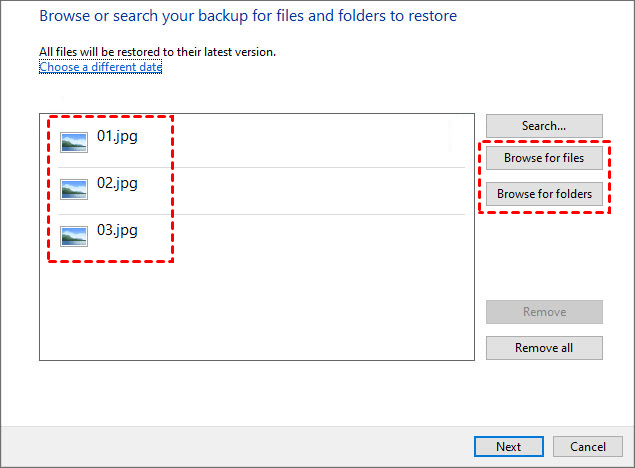Screen dimensions: 635x468
Task: Click the 01.jpg image thumbnail icon
Action: pyautogui.click(x=74, y=142)
